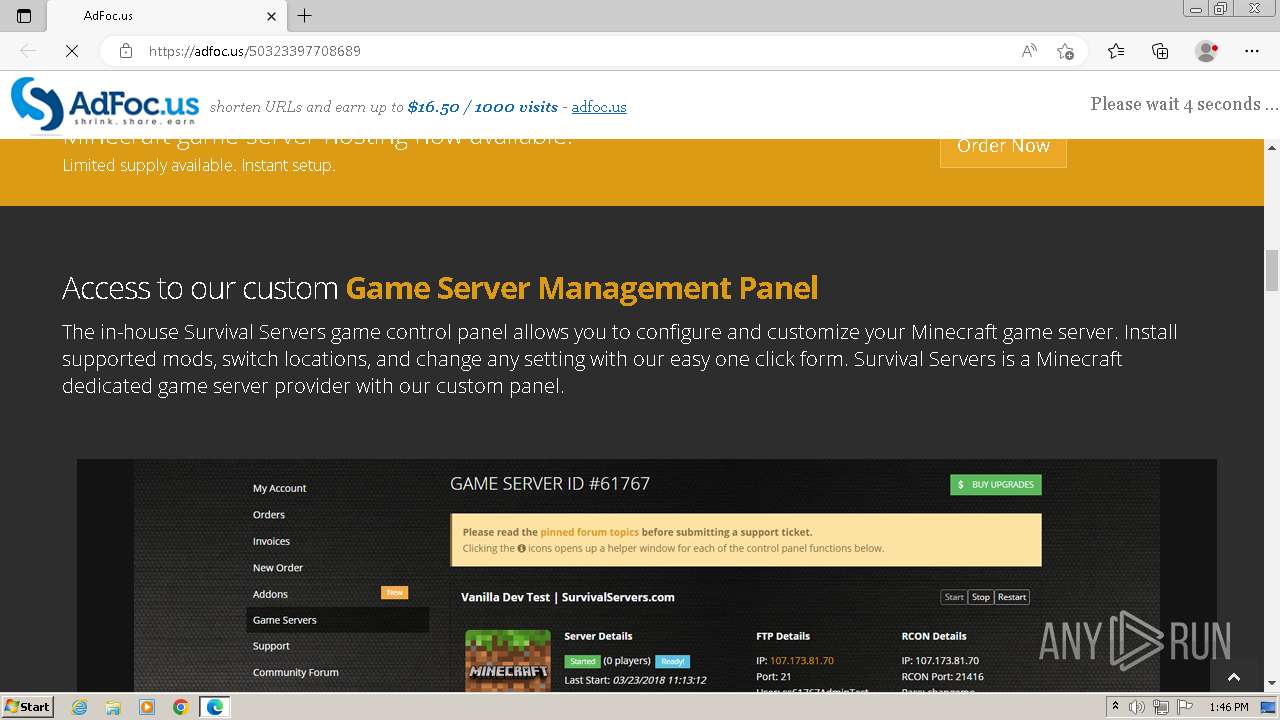
Task: Click the Order Now button
Action: tap(1003, 146)
